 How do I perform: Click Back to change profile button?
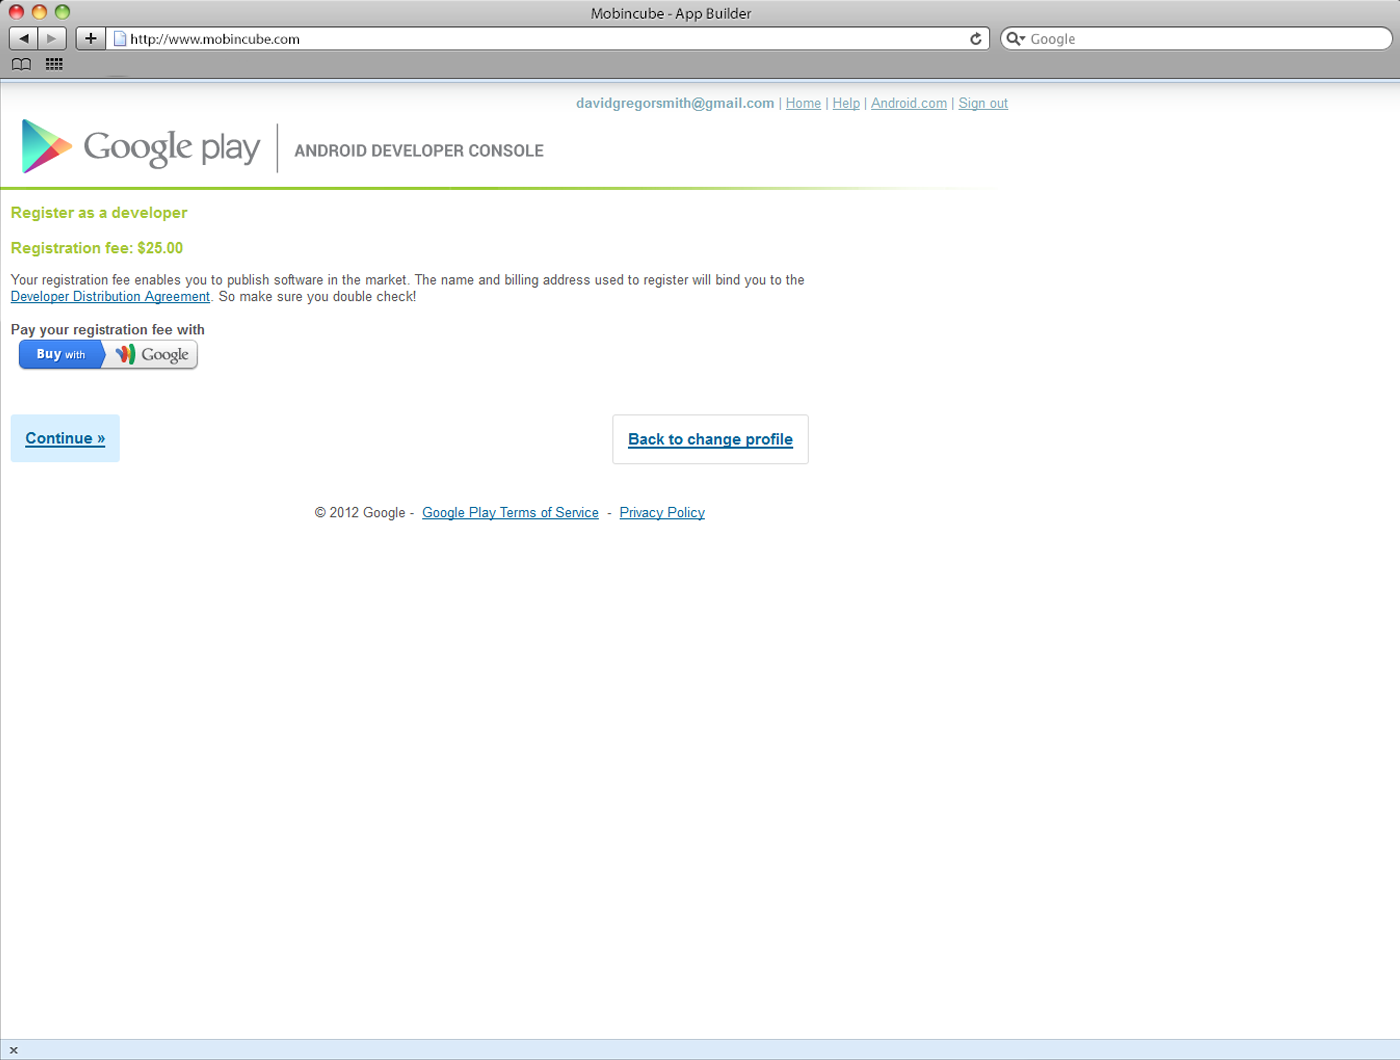(x=710, y=439)
